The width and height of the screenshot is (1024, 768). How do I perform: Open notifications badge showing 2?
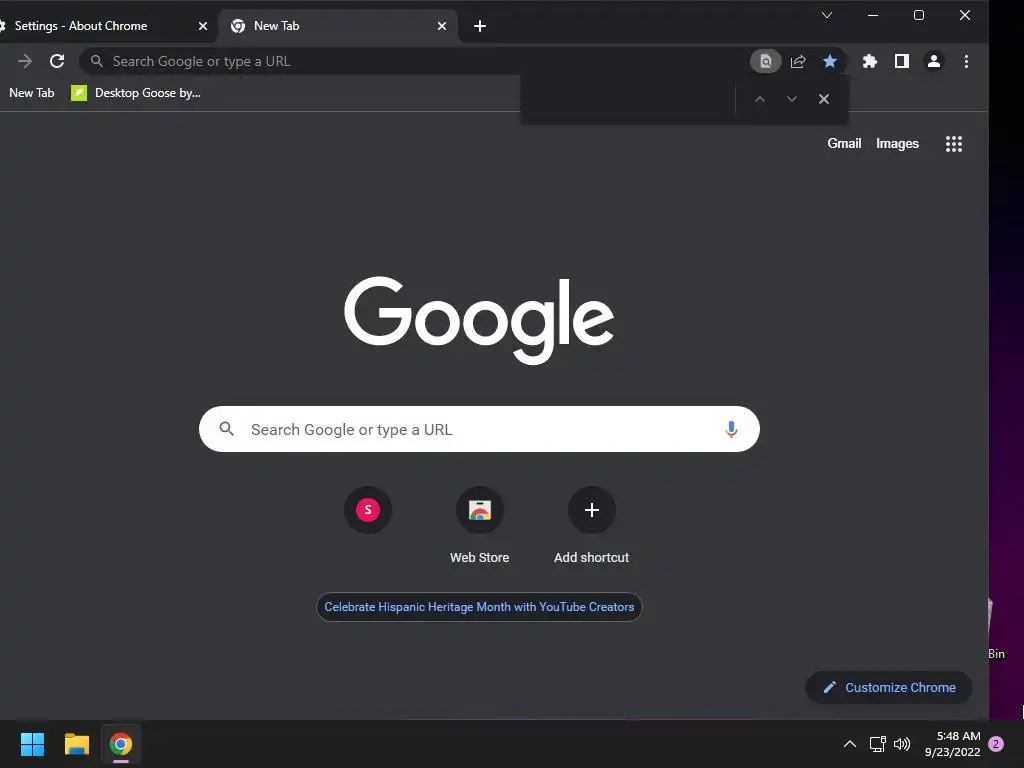(x=996, y=744)
